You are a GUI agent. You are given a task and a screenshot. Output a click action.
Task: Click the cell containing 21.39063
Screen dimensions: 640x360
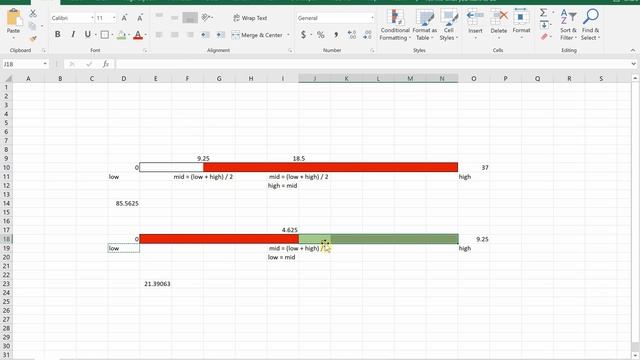[156, 284]
